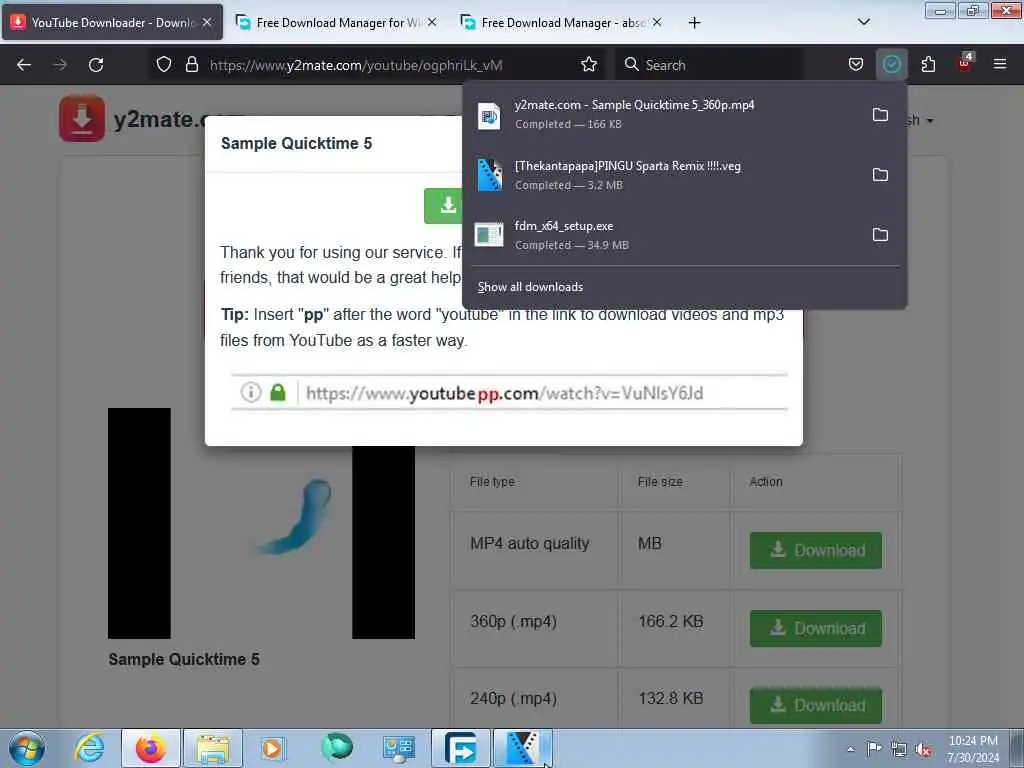Switch to Firefox in the taskbar
1024x768 pixels.
coord(151,748)
